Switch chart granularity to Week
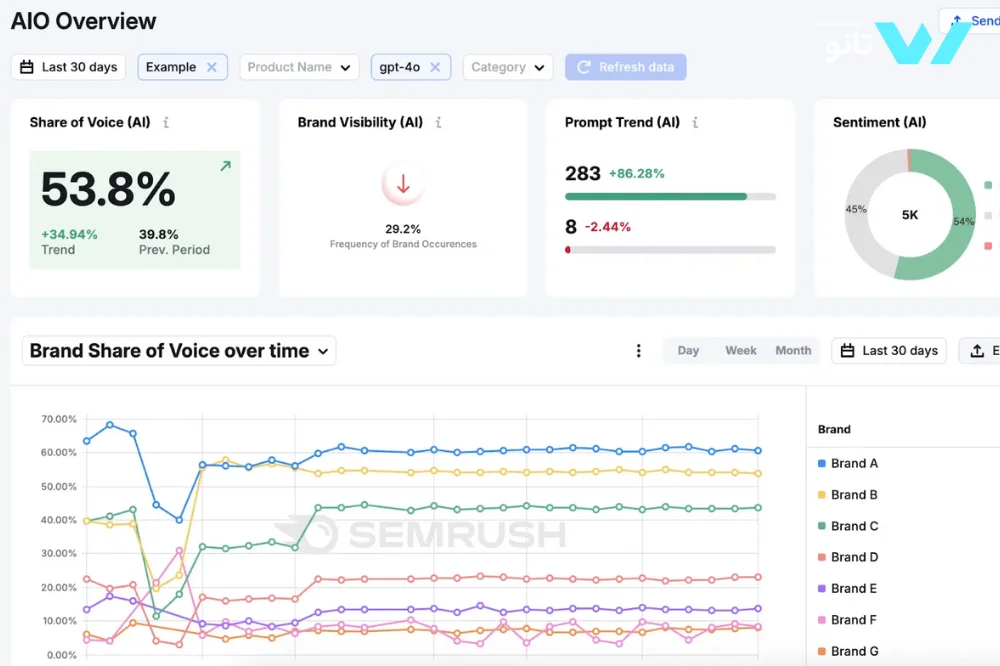The height and width of the screenshot is (666, 1000). click(x=741, y=351)
